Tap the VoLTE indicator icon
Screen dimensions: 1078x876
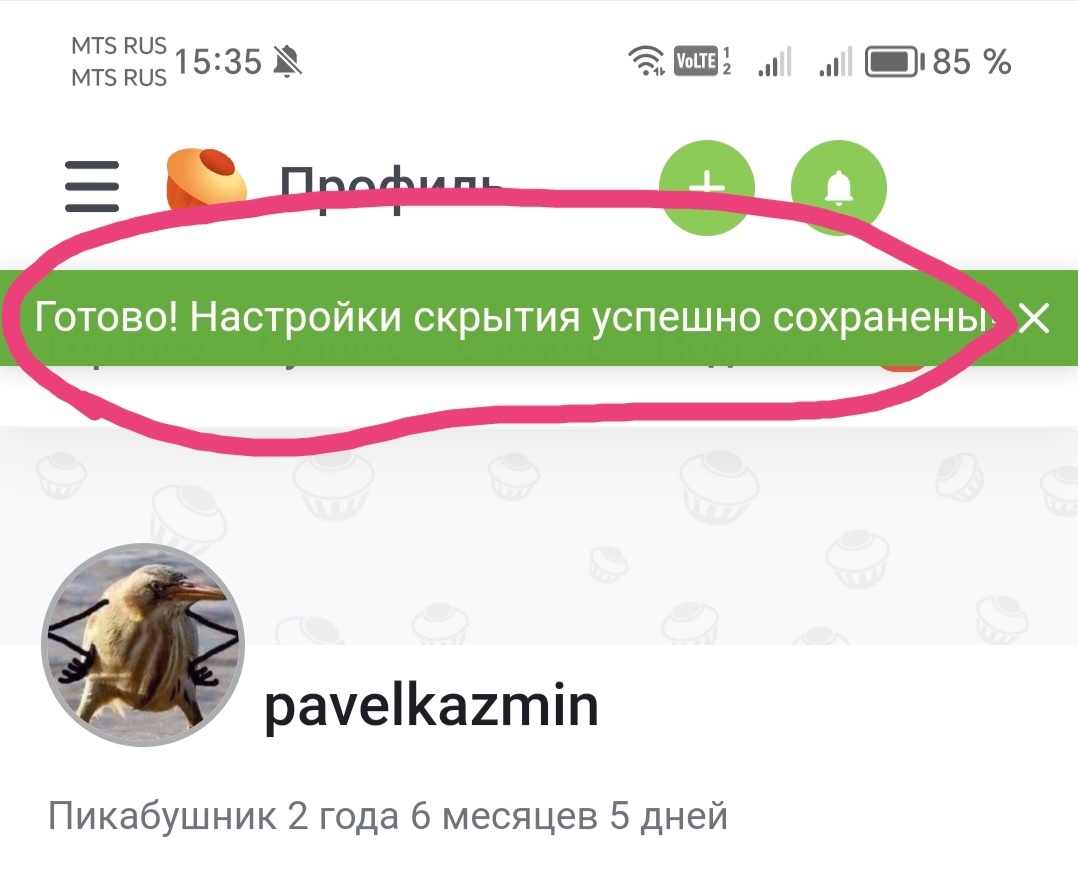click(703, 61)
